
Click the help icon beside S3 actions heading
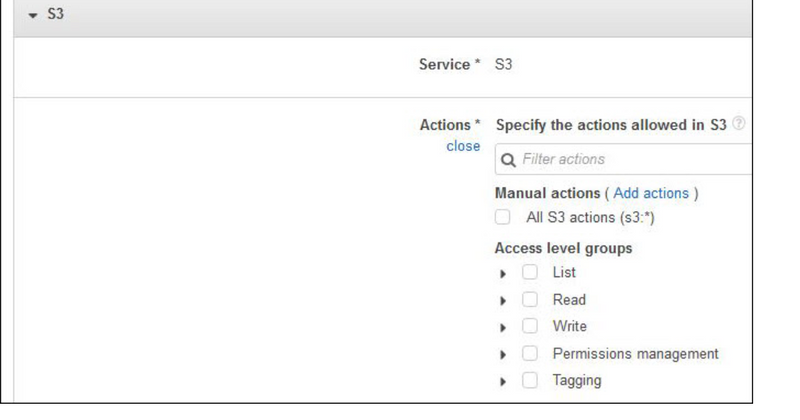click(x=739, y=125)
